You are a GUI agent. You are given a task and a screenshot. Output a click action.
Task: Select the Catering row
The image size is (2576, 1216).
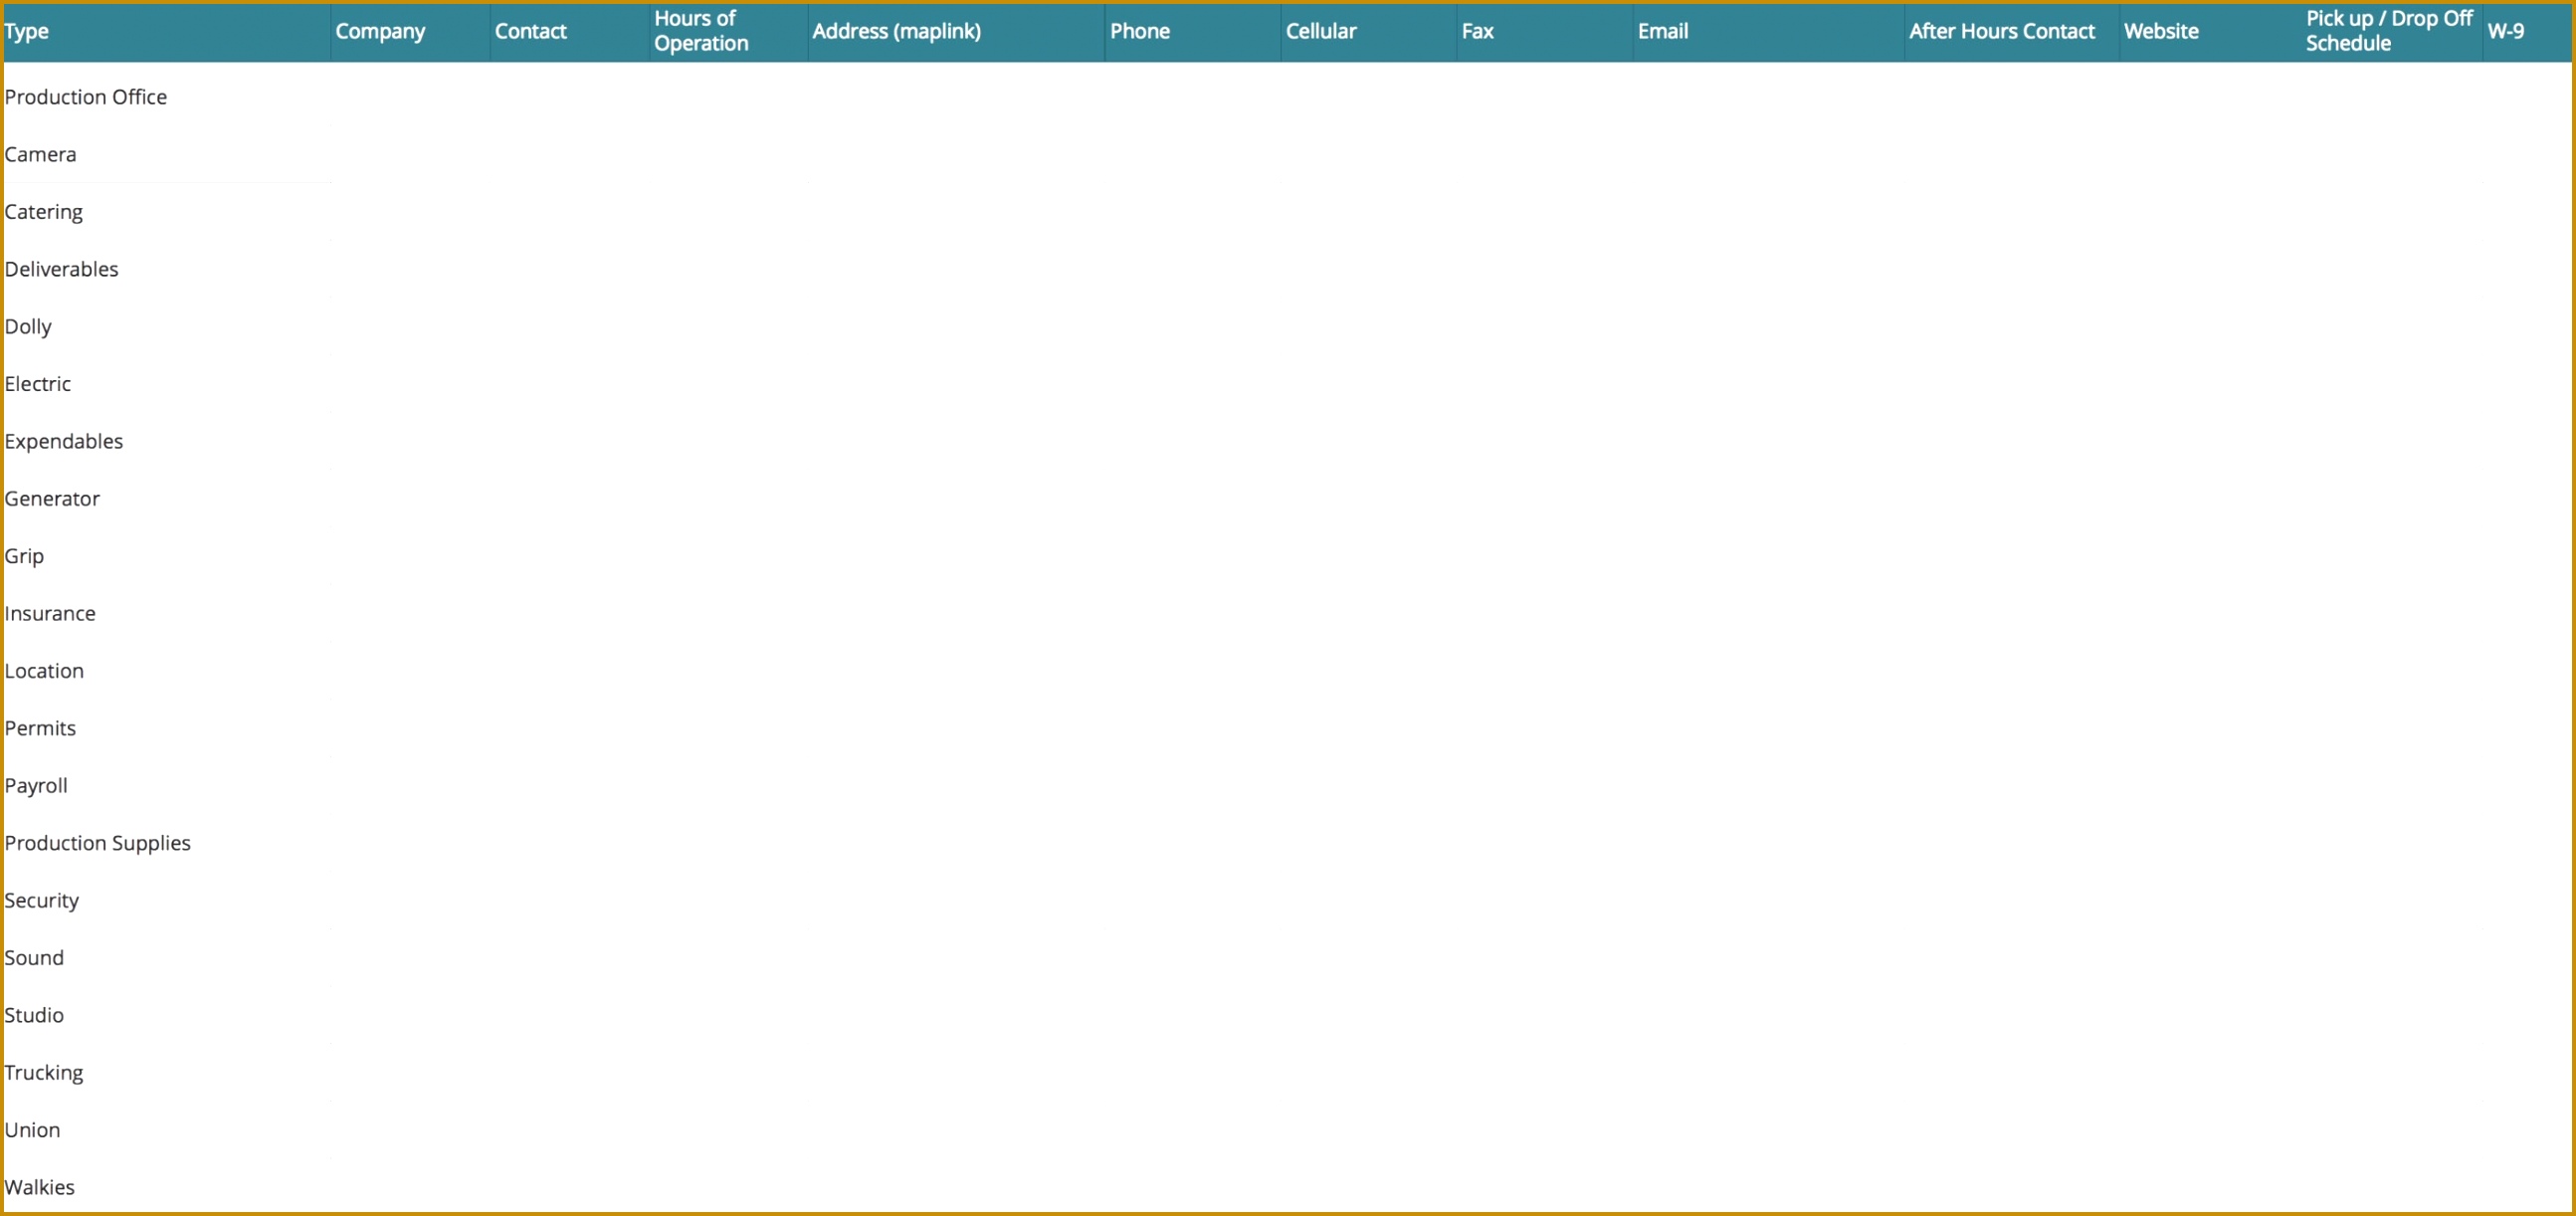[43, 211]
